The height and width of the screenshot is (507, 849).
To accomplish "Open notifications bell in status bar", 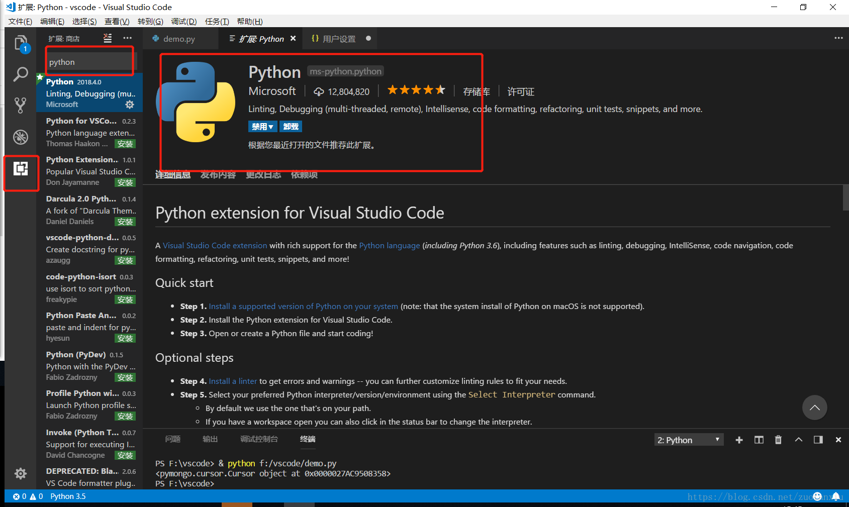I will tap(836, 496).
